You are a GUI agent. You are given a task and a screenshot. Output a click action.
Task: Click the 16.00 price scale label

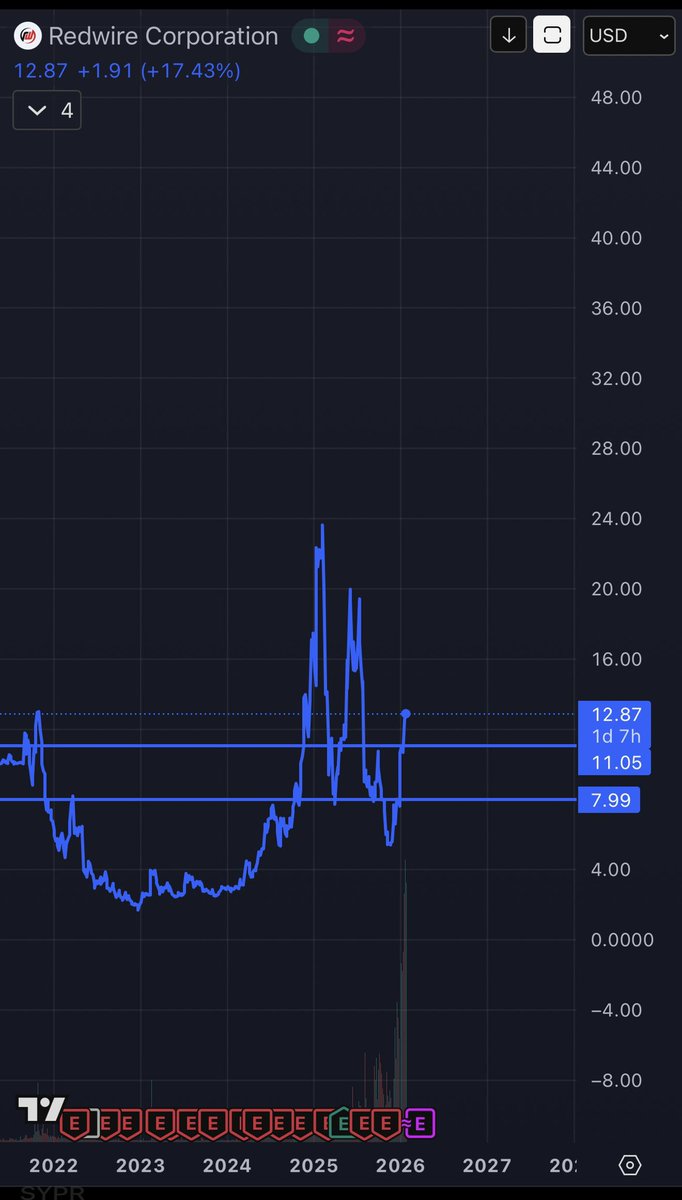click(617, 659)
